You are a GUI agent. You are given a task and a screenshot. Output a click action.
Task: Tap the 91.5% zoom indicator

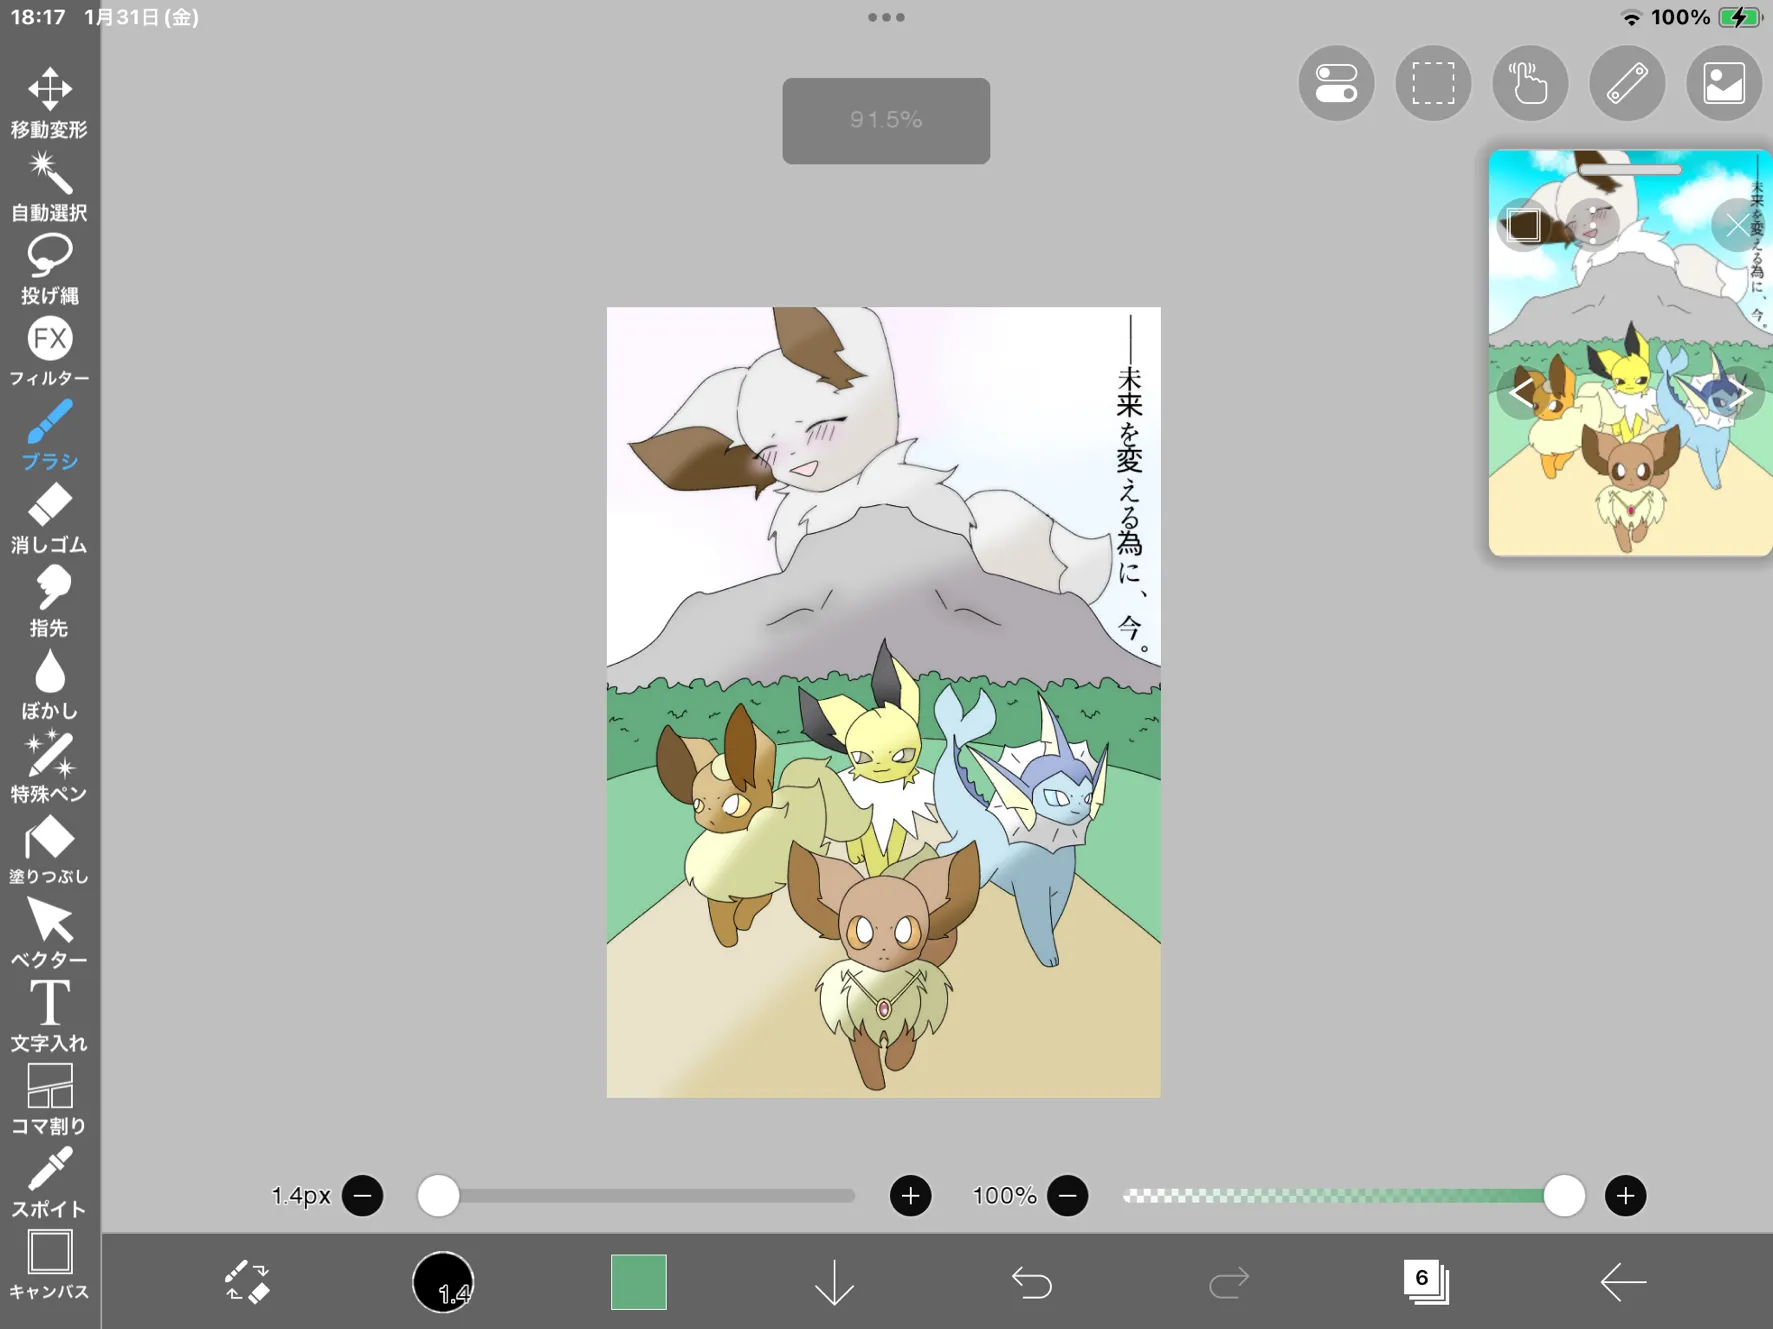tap(886, 121)
